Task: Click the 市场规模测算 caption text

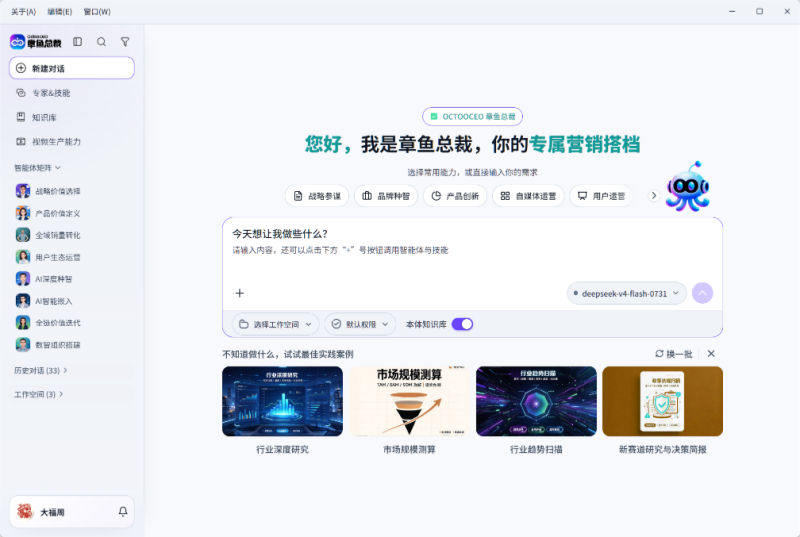Action: click(x=409, y=449)
